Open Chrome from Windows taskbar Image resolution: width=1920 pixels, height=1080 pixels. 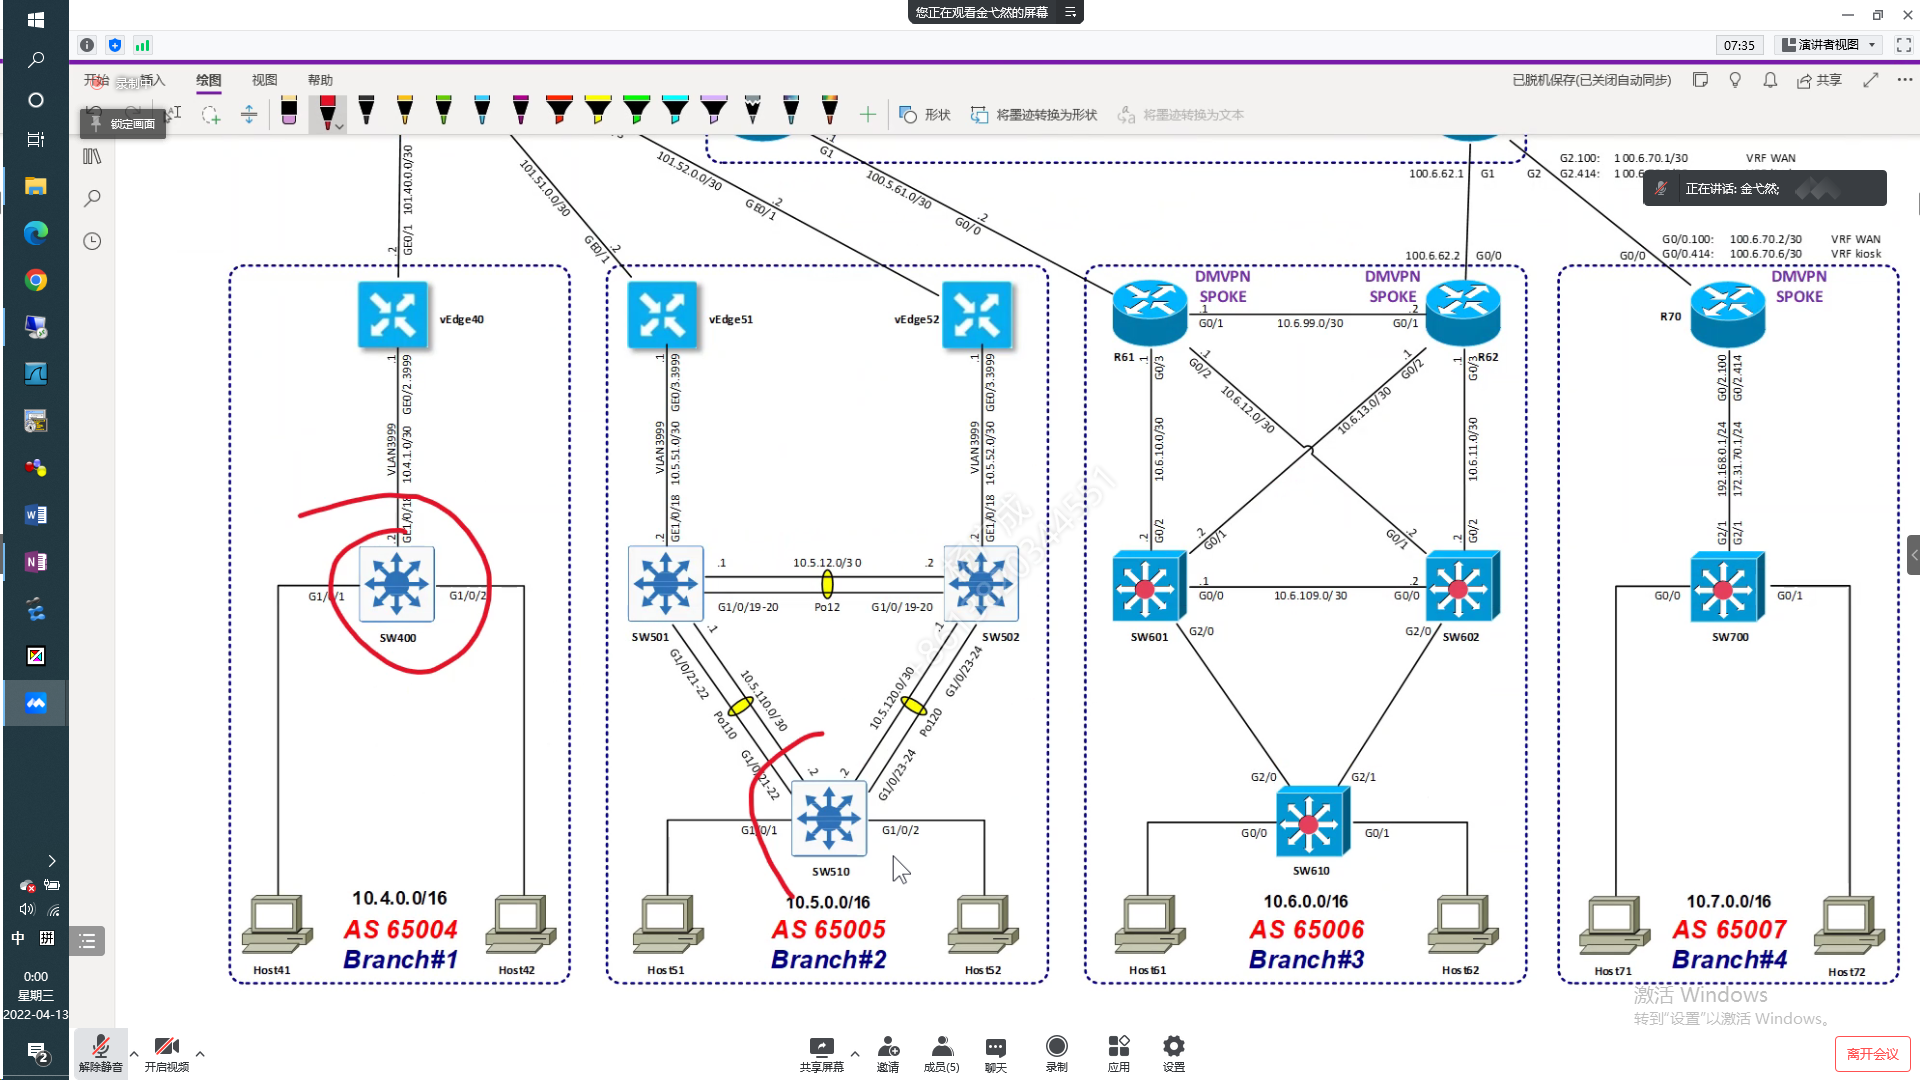coord(36,280)
